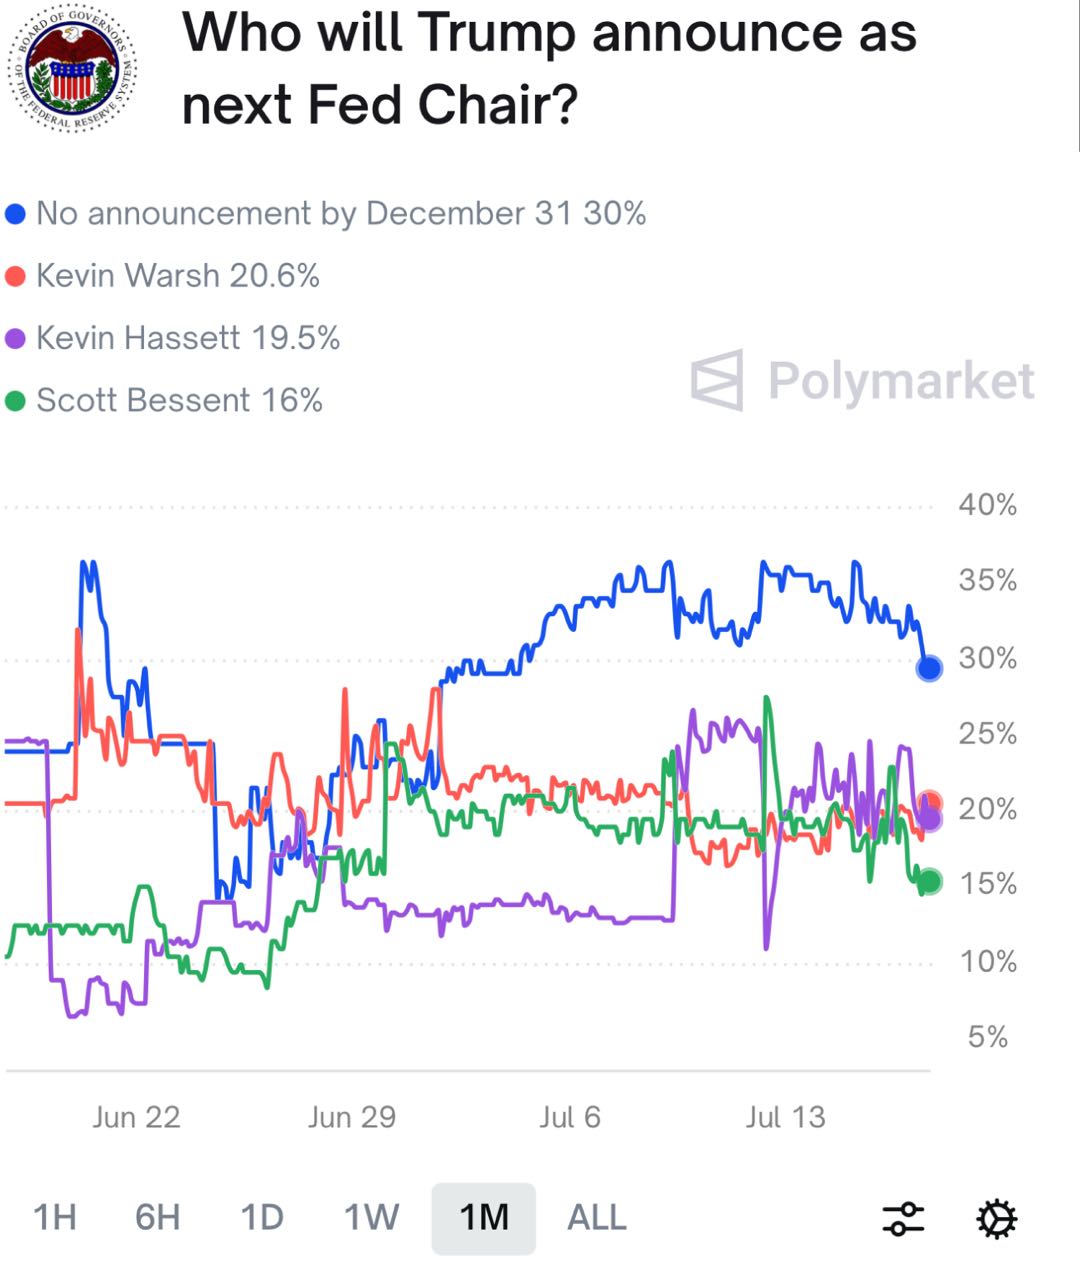
Task: Select the blue end-of-line chart marker
Action: coord(930,668)
